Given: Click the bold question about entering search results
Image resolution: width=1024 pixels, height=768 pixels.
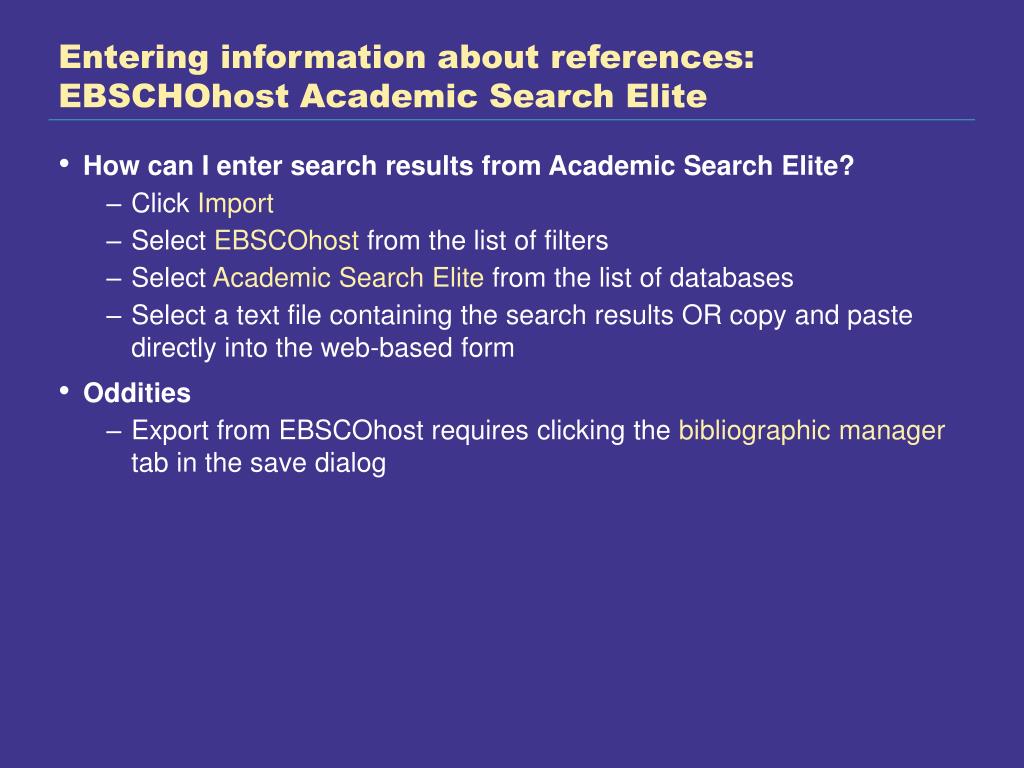Looking at the screenshot, I should point(468,166).
